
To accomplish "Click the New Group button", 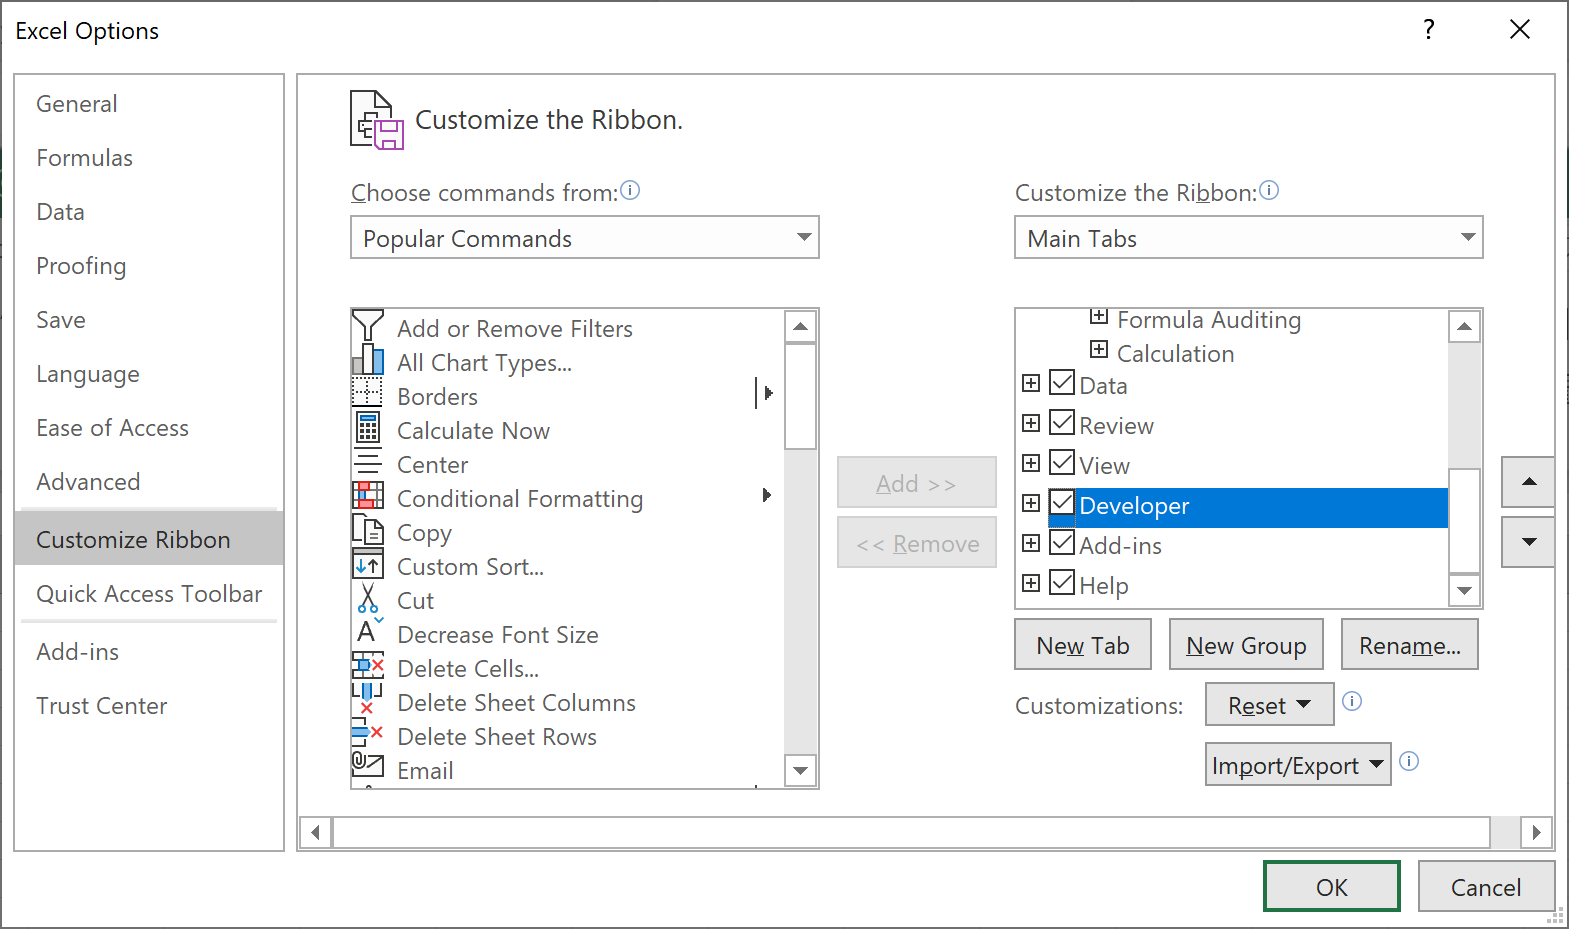I will (x=1245, y=646).
